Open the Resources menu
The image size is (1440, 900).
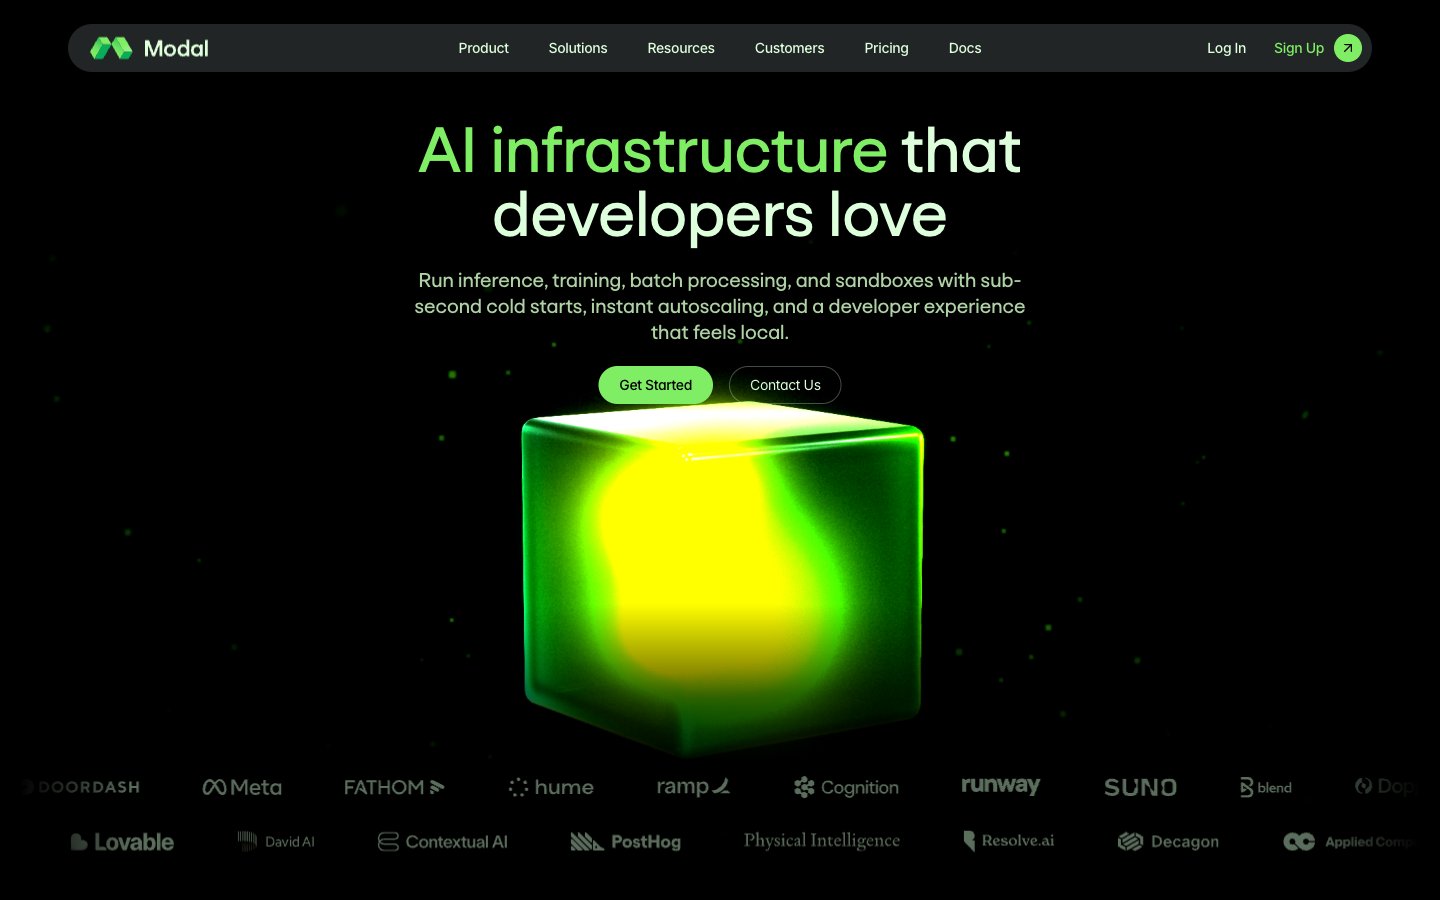[680, 48]
